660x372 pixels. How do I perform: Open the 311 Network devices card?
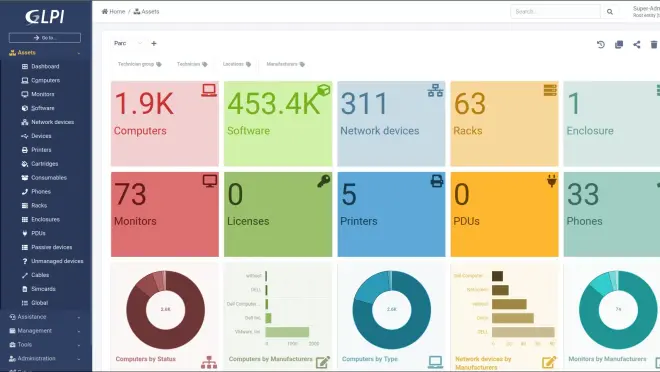point(391,124)
